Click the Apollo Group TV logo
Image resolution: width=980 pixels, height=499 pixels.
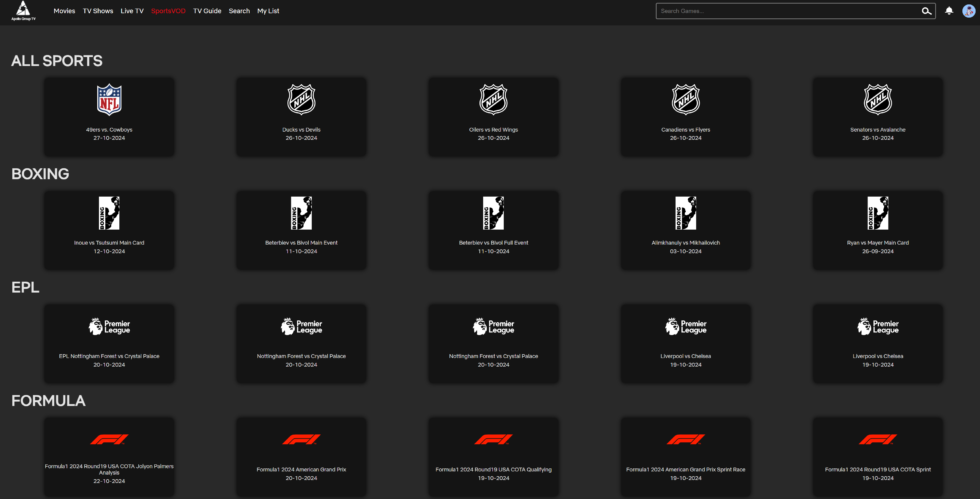point(22,11)
